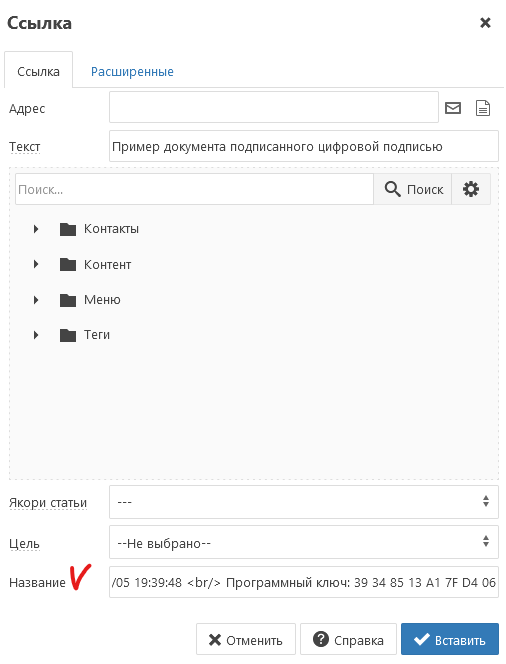
Task: Expand the Контент tree node
Action: point(36,265)
